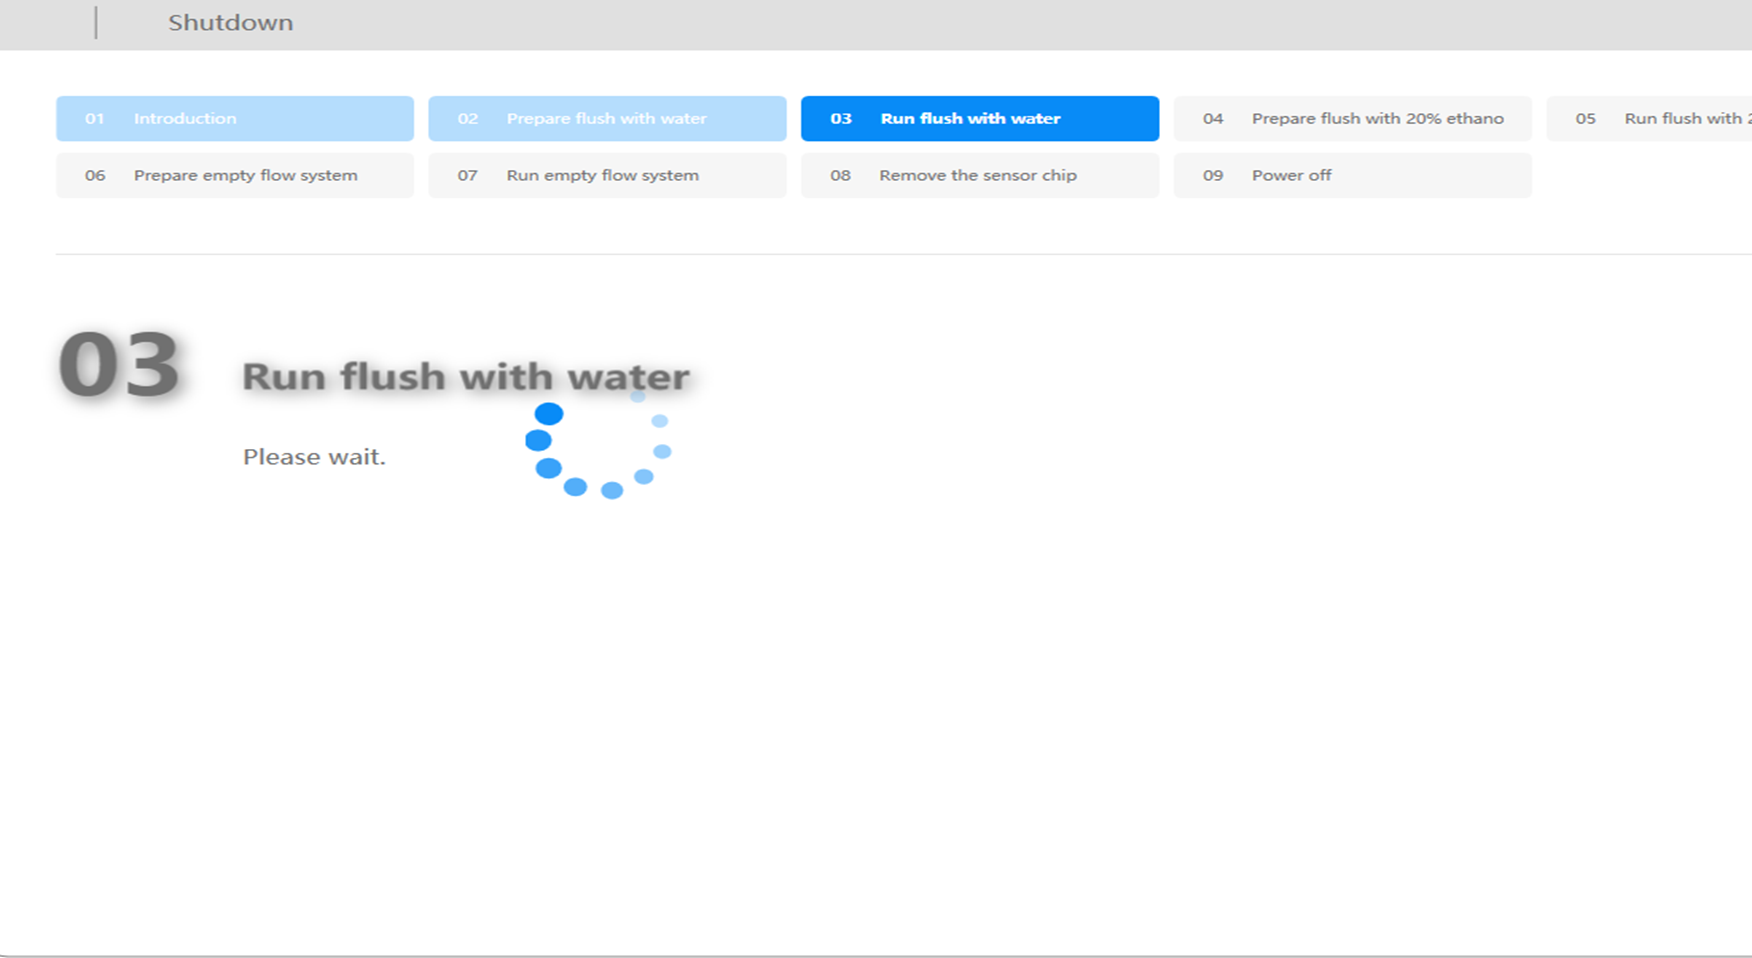Go to the Introduction step
Viewport: 1752px width, 958px height.
[234, 119]
